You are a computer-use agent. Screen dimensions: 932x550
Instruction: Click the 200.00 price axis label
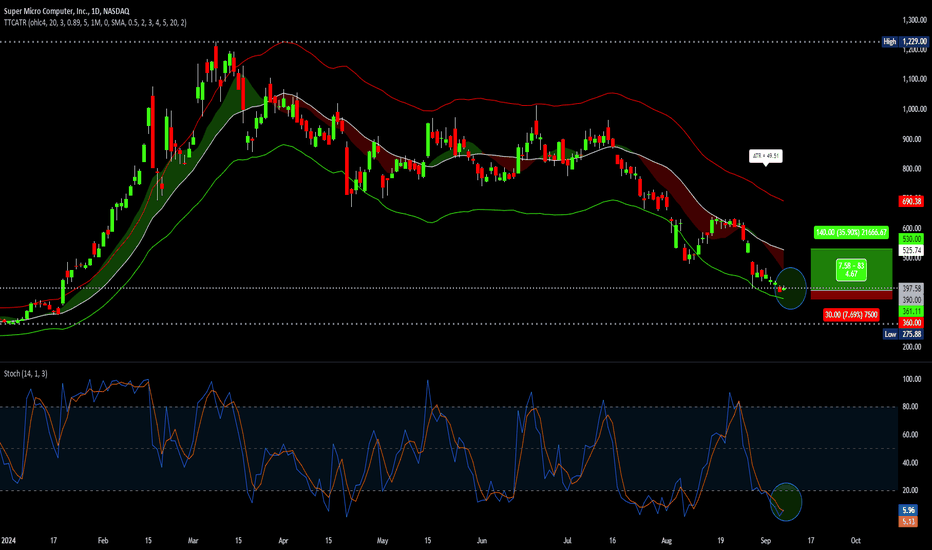912,347
